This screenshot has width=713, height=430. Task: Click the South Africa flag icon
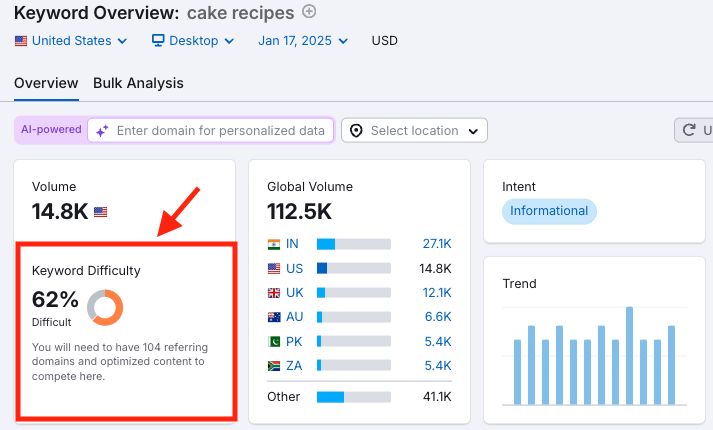coord(274,365)
